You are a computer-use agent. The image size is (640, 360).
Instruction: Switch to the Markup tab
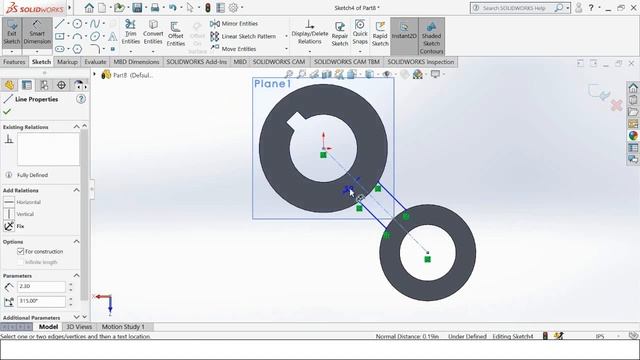click(67, 62)
